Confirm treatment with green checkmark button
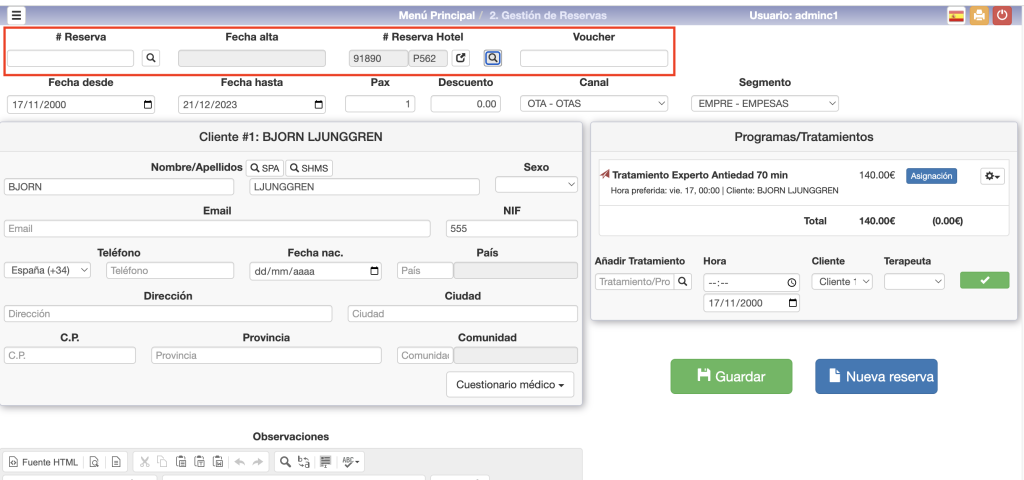1024x480 pixels. (x=984, y=281)
